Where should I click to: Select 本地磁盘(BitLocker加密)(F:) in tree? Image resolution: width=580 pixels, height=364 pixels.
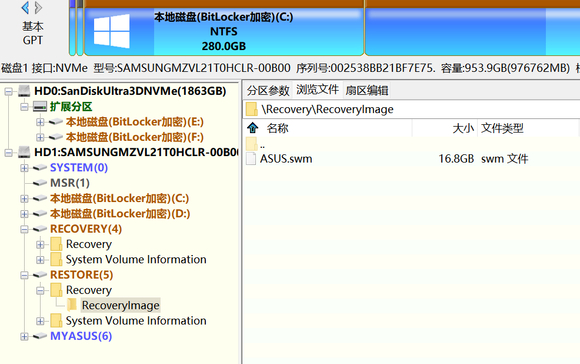coord(135,138)
